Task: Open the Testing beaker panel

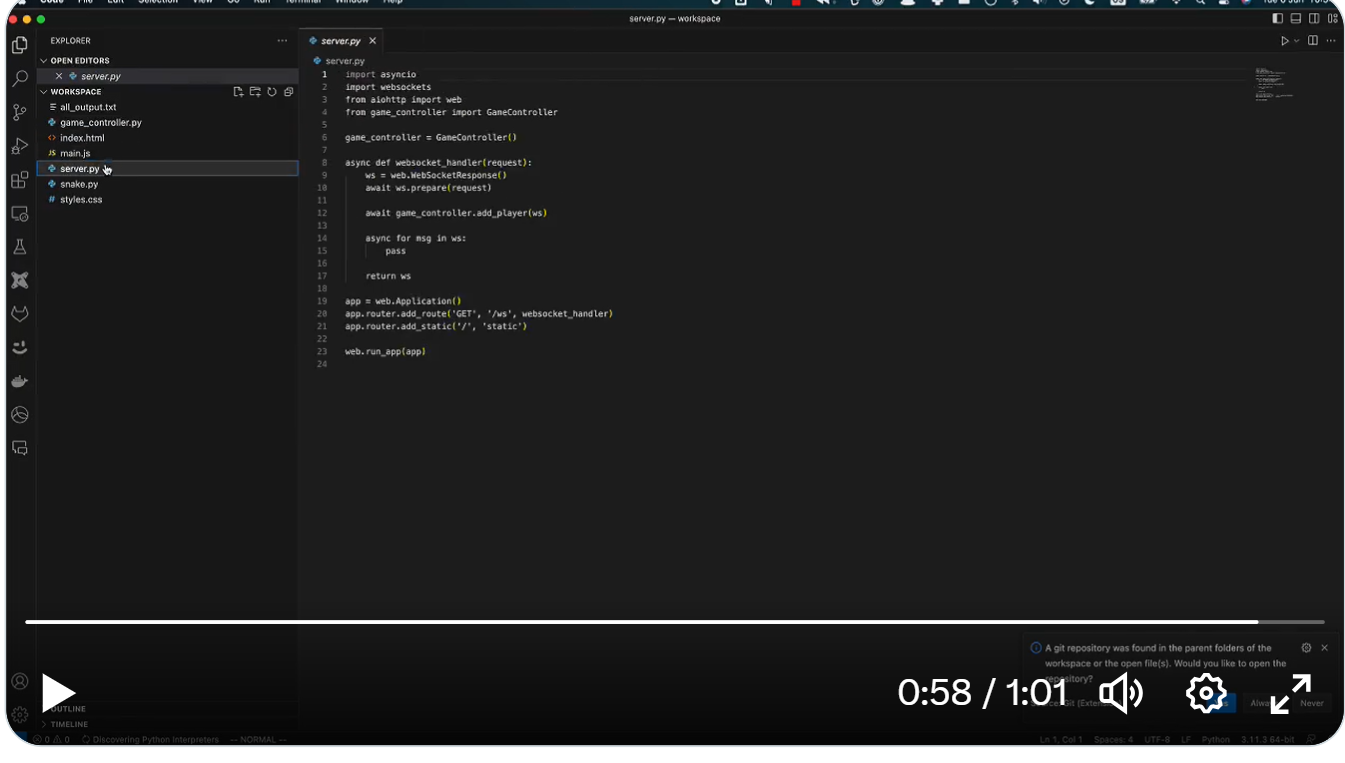Action: tap(19, 246)
